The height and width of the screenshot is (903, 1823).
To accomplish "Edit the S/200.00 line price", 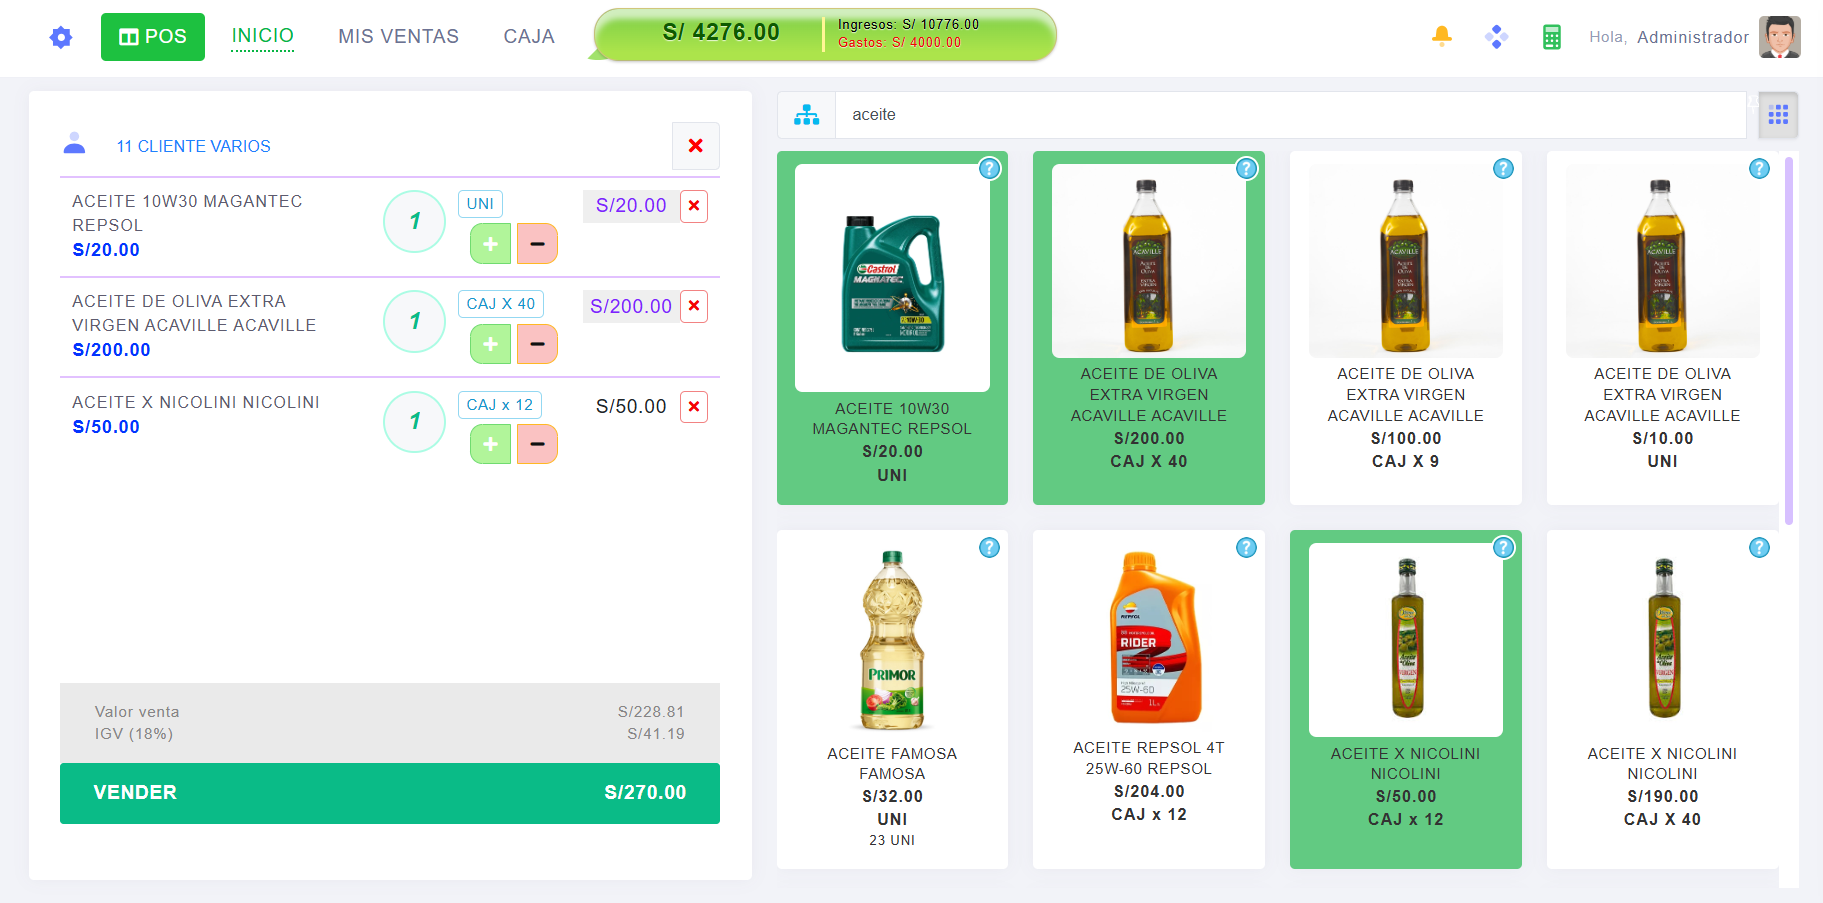I will [x=631, y=306].
